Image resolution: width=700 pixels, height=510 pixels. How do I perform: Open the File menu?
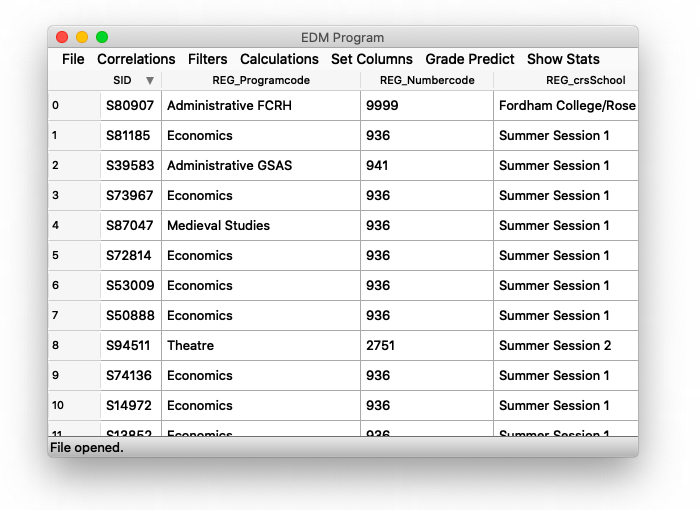click(73, 59)
